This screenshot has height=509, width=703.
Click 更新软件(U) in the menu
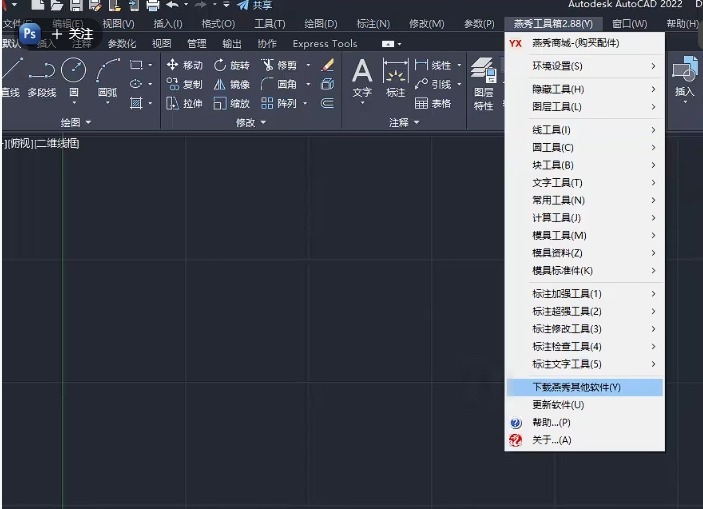point(558,405)
